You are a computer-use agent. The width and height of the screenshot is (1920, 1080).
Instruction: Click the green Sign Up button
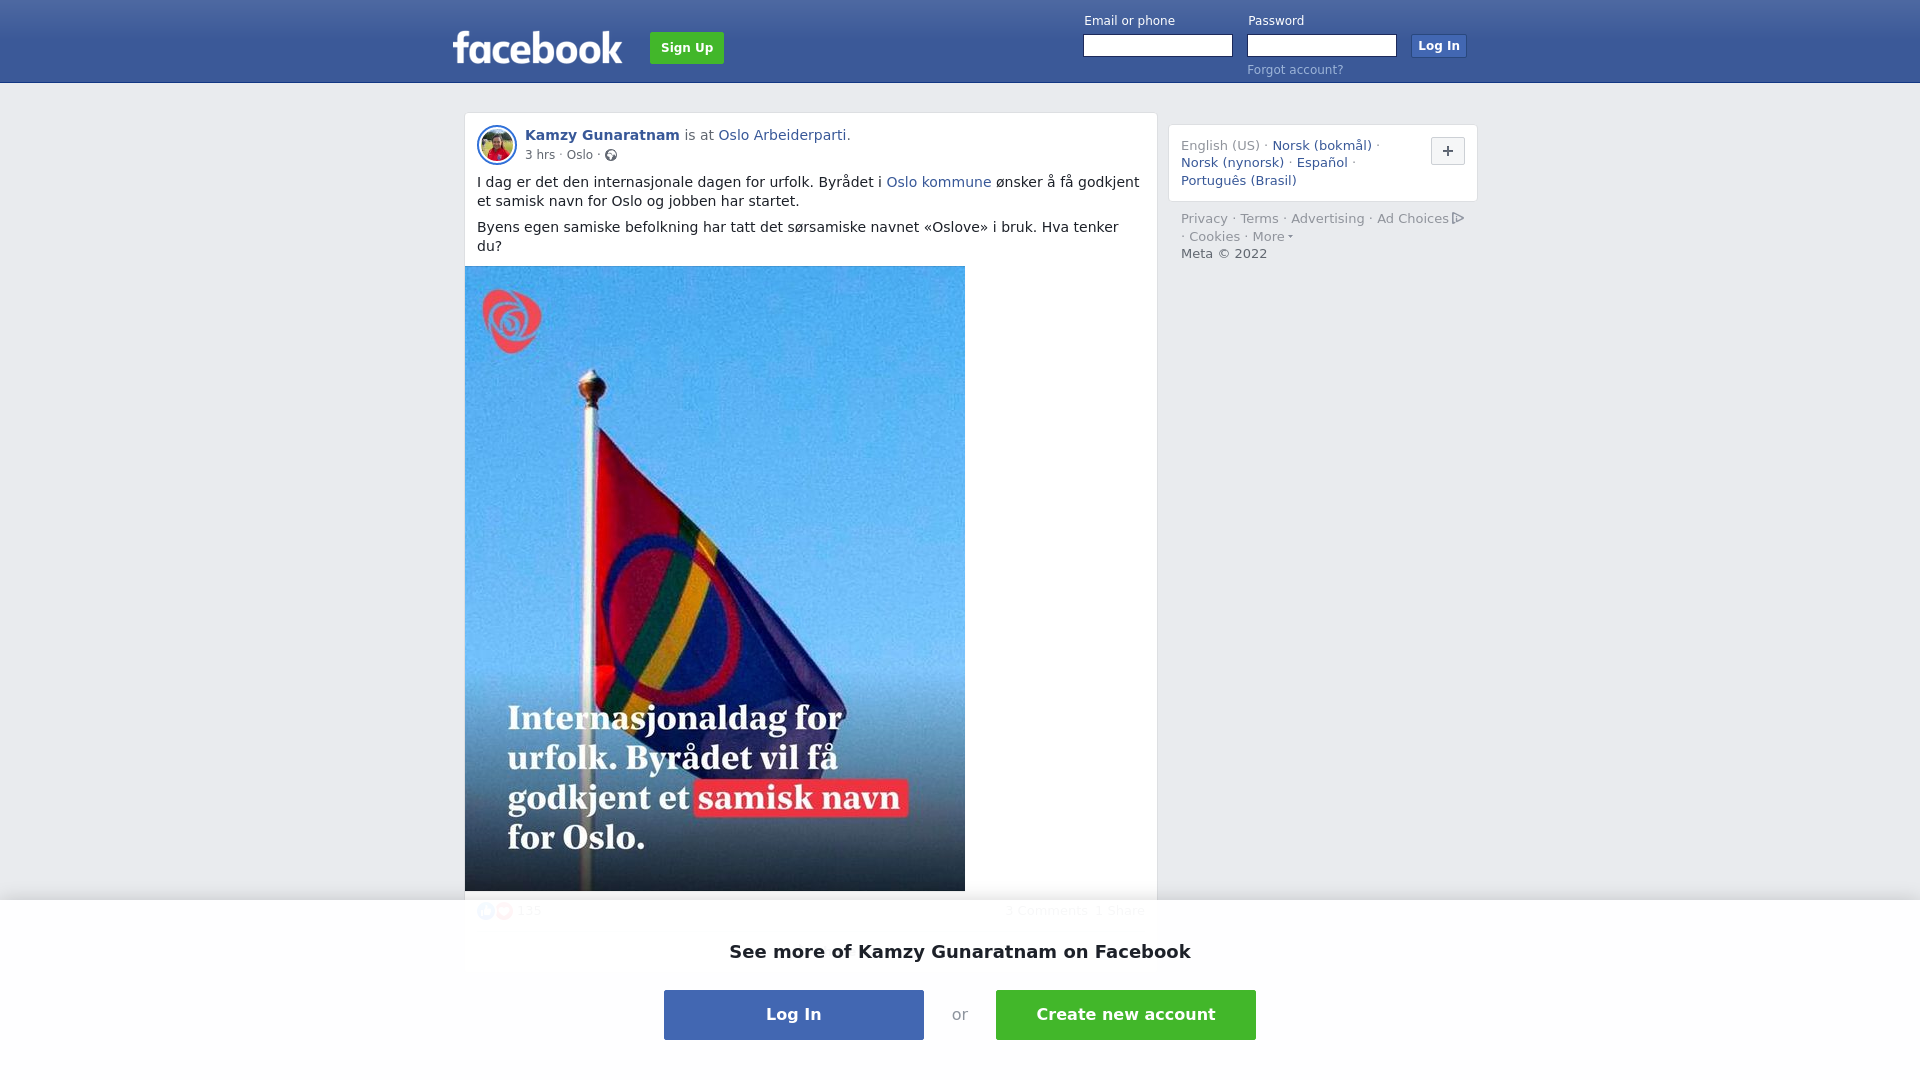pos(687,48)
